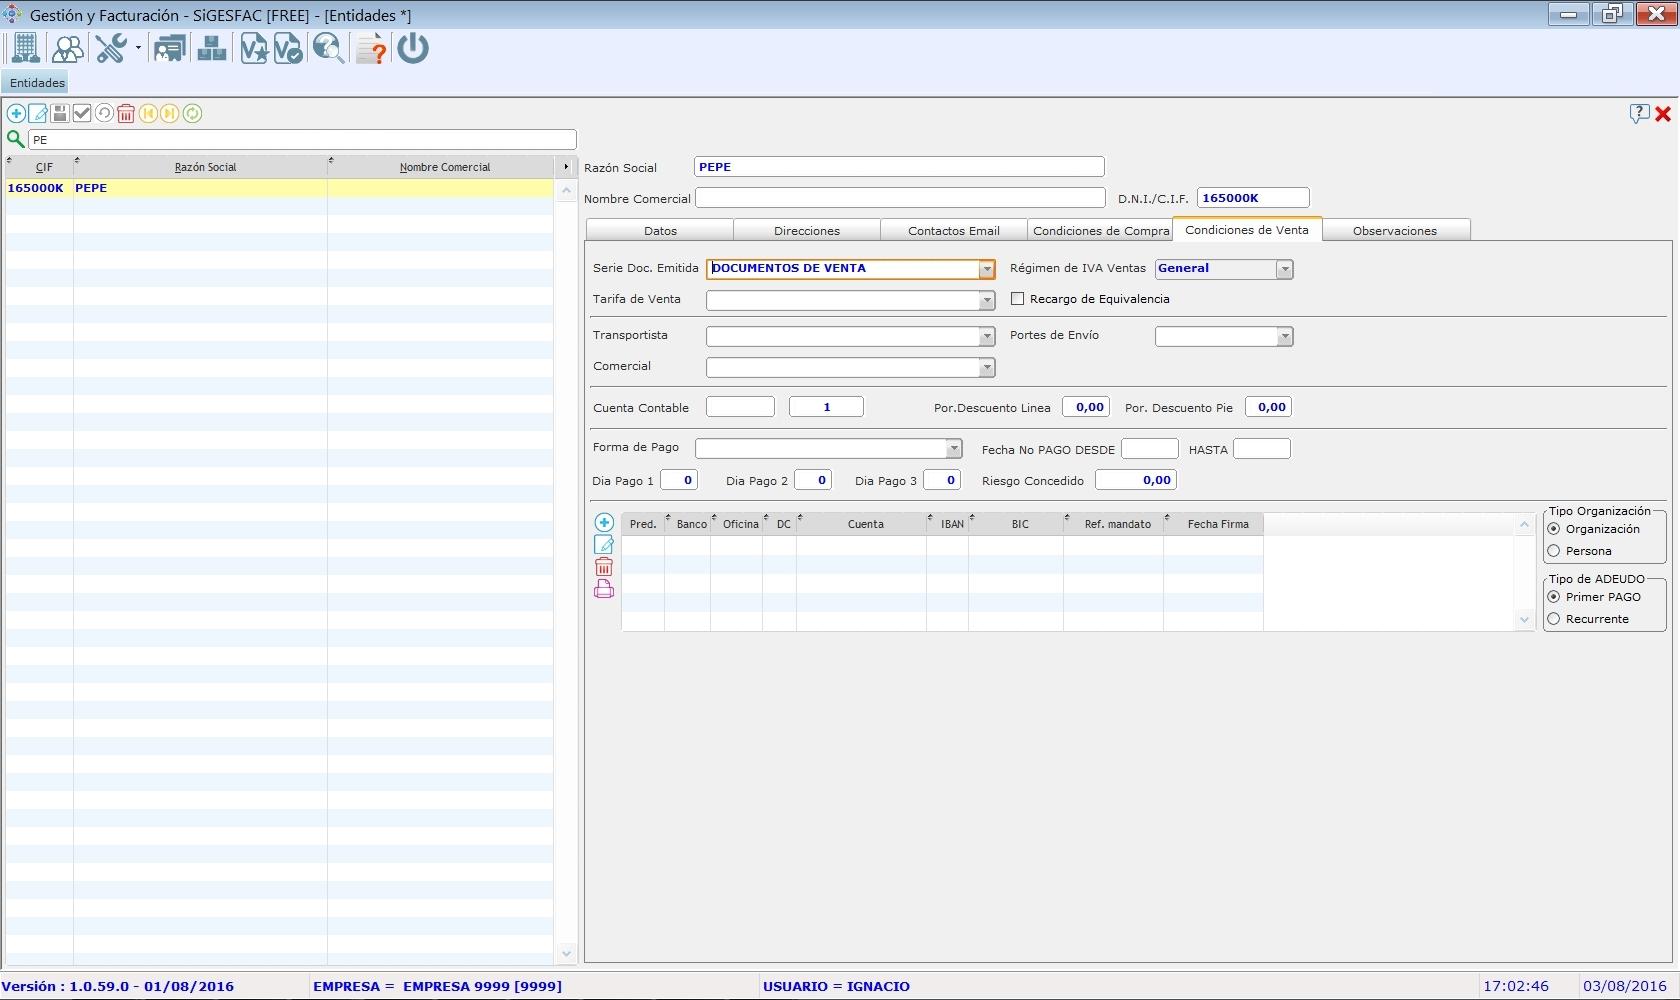Open context help icon near red X
The image size is (1680, 1000).
pos(1639,113)
